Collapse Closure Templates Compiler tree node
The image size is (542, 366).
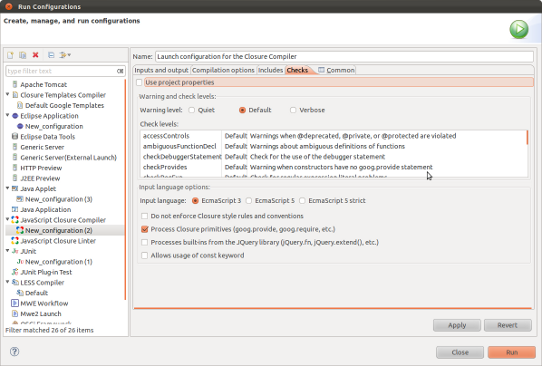8,94
